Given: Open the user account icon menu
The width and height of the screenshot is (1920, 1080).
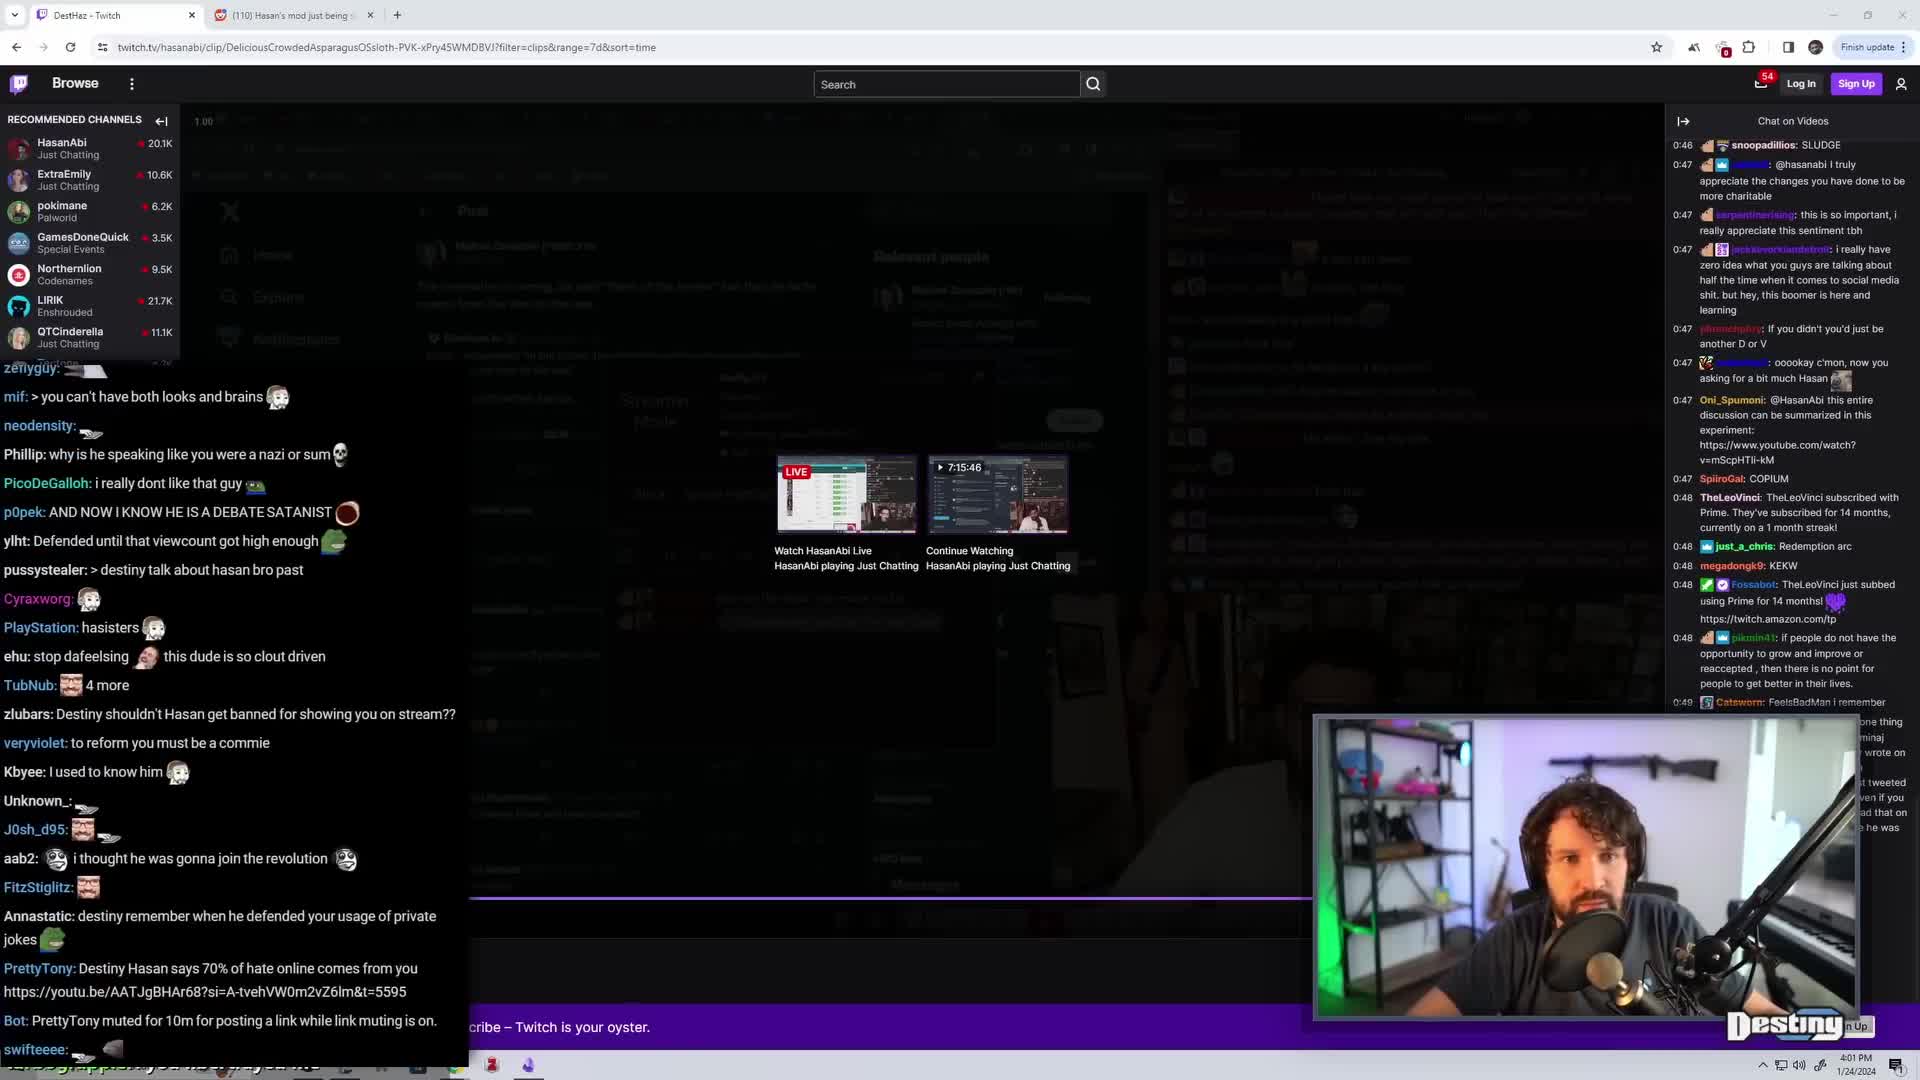Looking at the screenshot, I should pyautogui.click(x=1901, y=84).
